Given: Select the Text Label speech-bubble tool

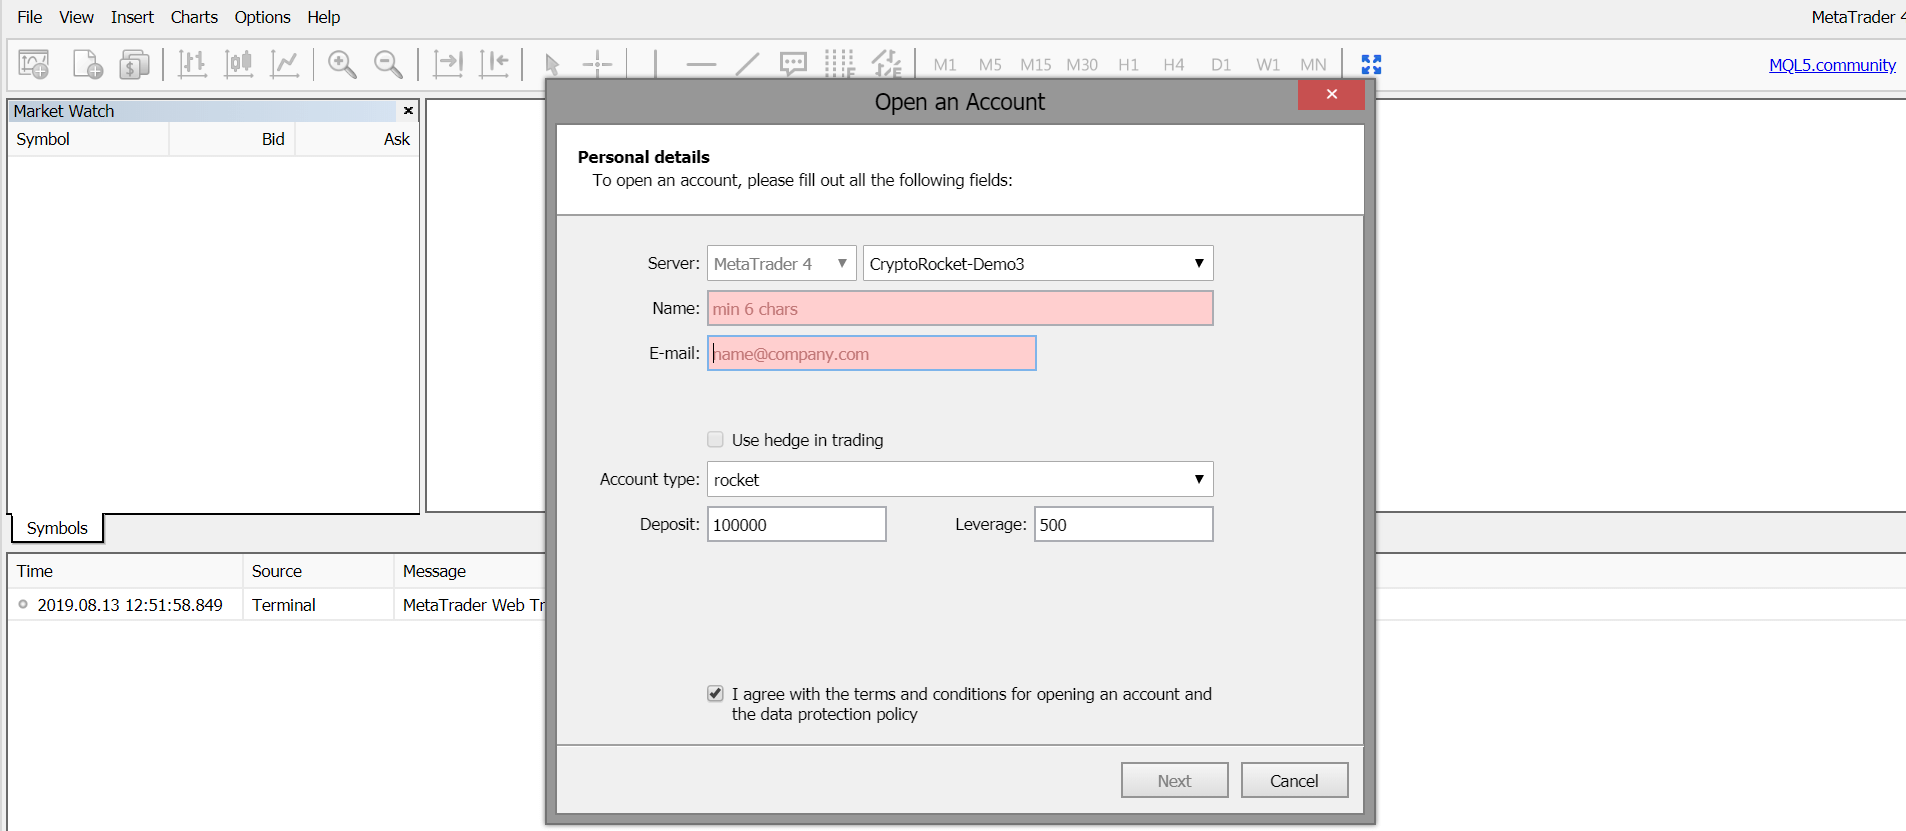Looking at the screenshot, I should tap(793, 64).
